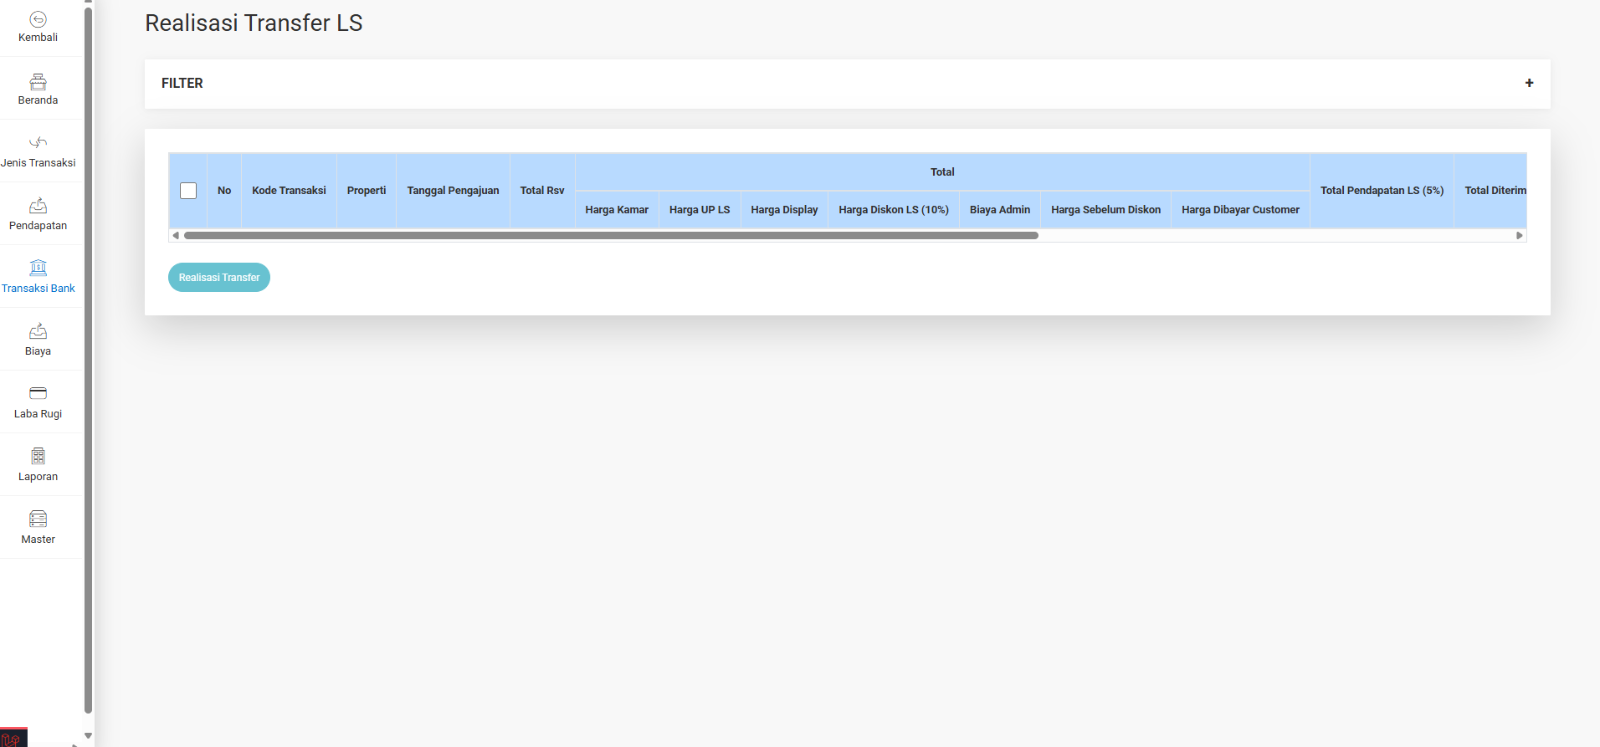Open the Laporan report icon

tap(38, 456)
